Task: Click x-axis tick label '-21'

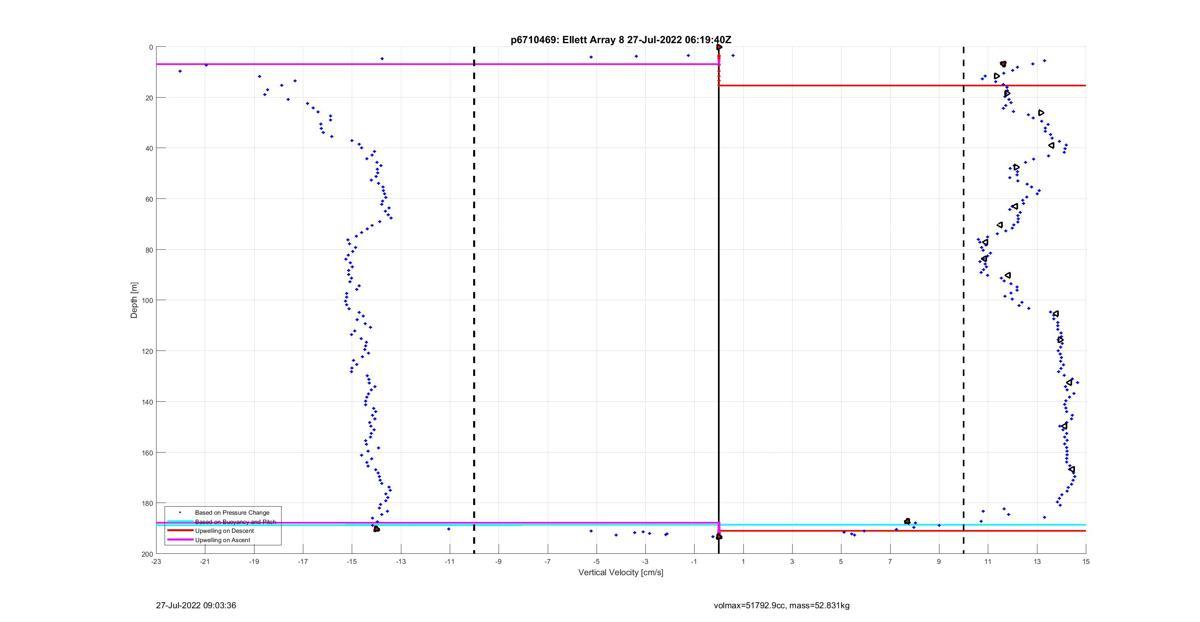Action: tap(205, 561)
